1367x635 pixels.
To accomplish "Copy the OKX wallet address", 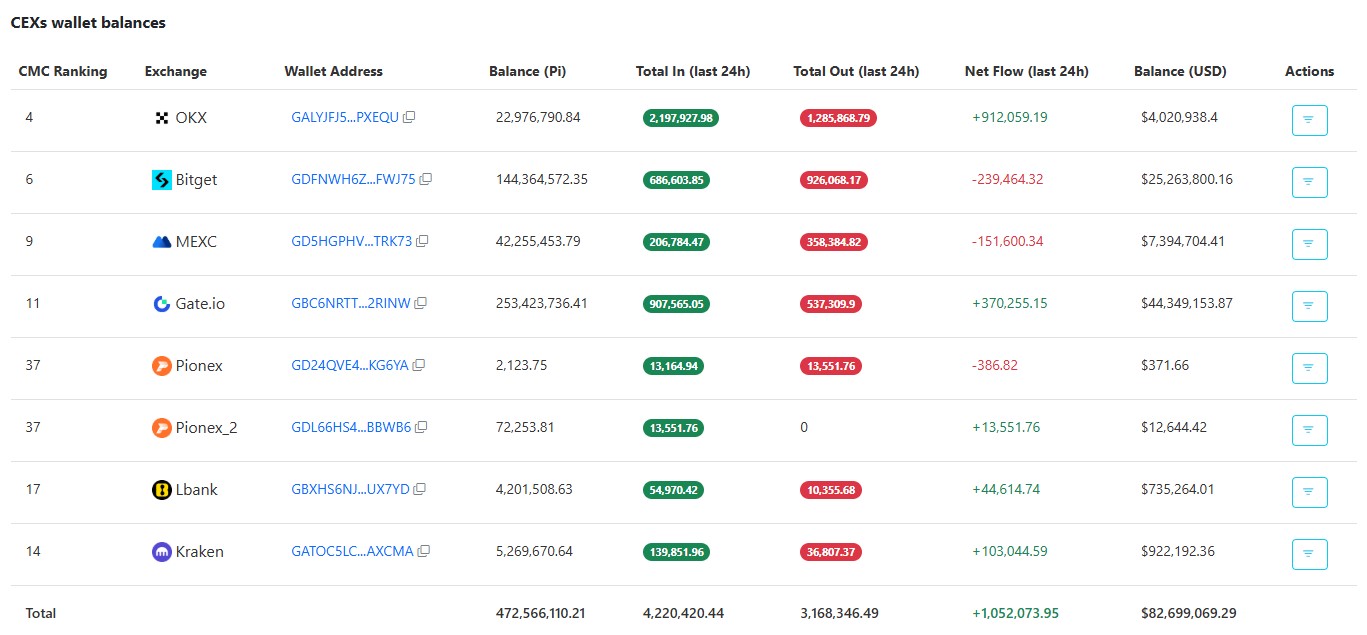I will tap(409, 118).
